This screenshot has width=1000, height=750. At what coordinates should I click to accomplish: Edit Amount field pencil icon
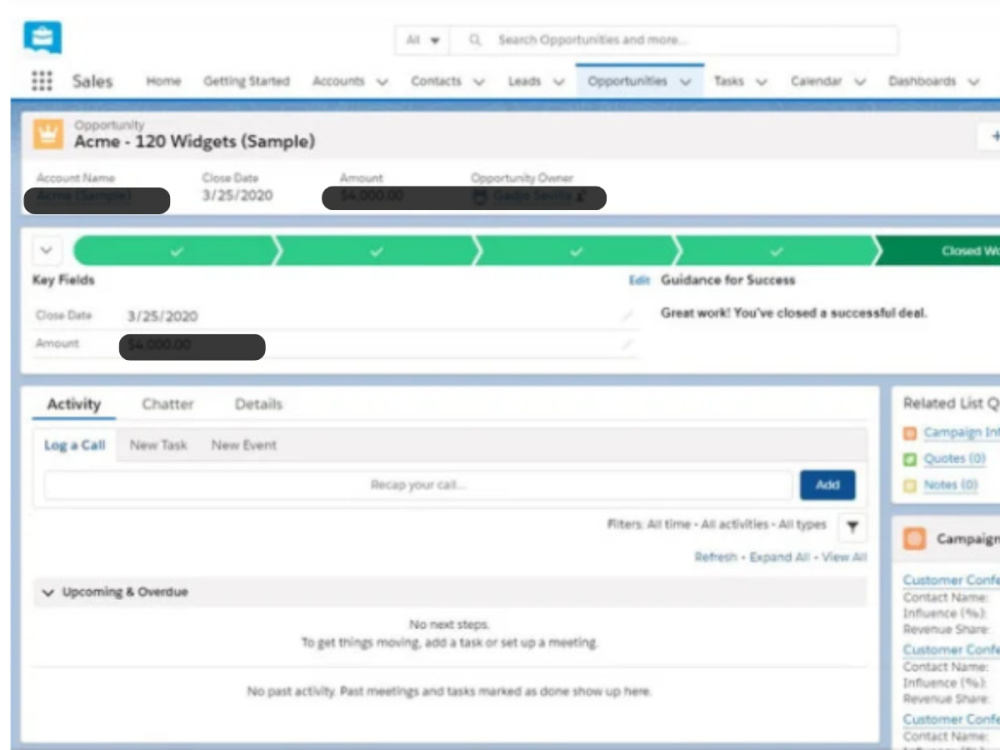pyautogui.click(x=628, y=344)
